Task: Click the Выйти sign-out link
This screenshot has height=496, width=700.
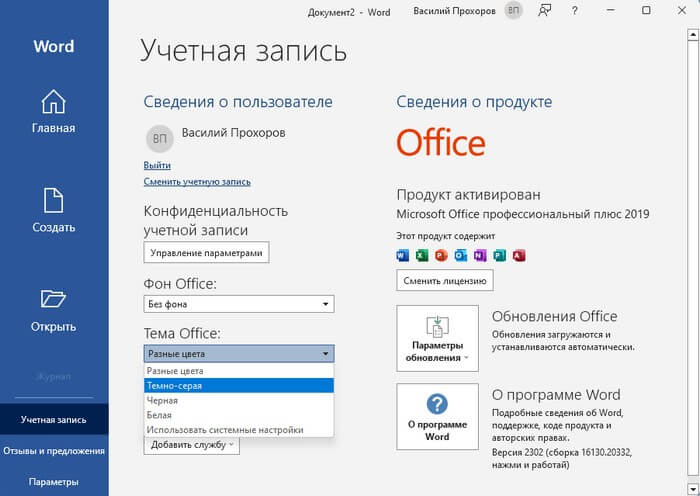Action: point(156,165)
